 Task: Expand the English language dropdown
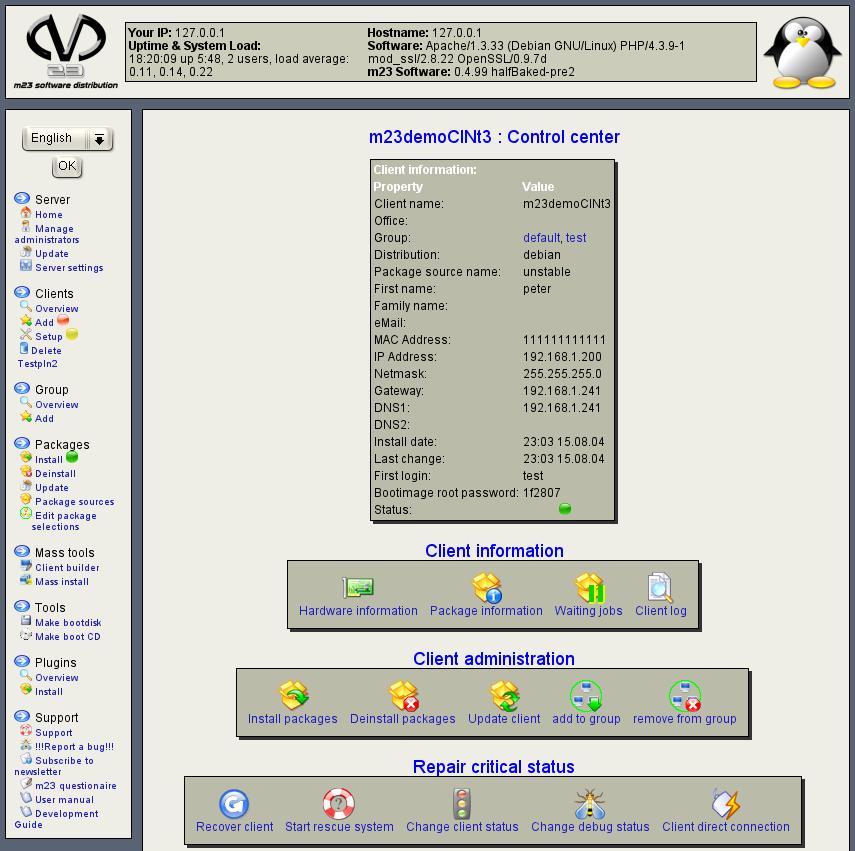tap(99, 139)
